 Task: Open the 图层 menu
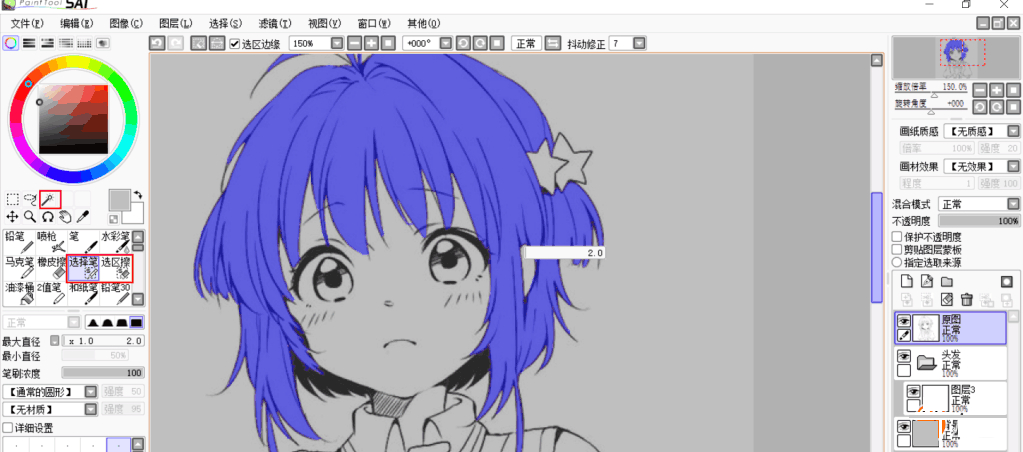click(176, 23)
